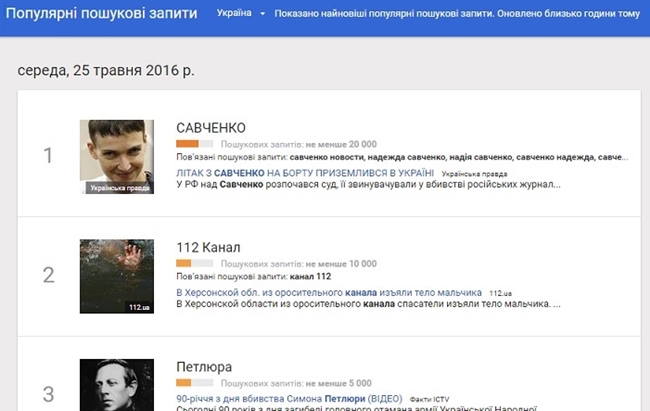Click the Savchenko photo thumbnail
Image resolution: width=650 pixels, height=411 pixels.
pos(117,157)
